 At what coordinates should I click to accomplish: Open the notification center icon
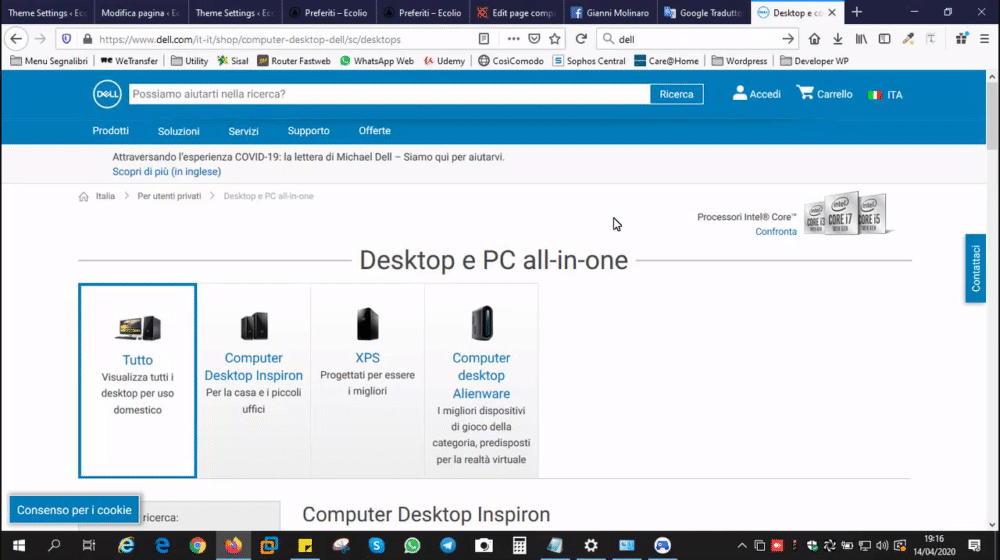[974, 545]
